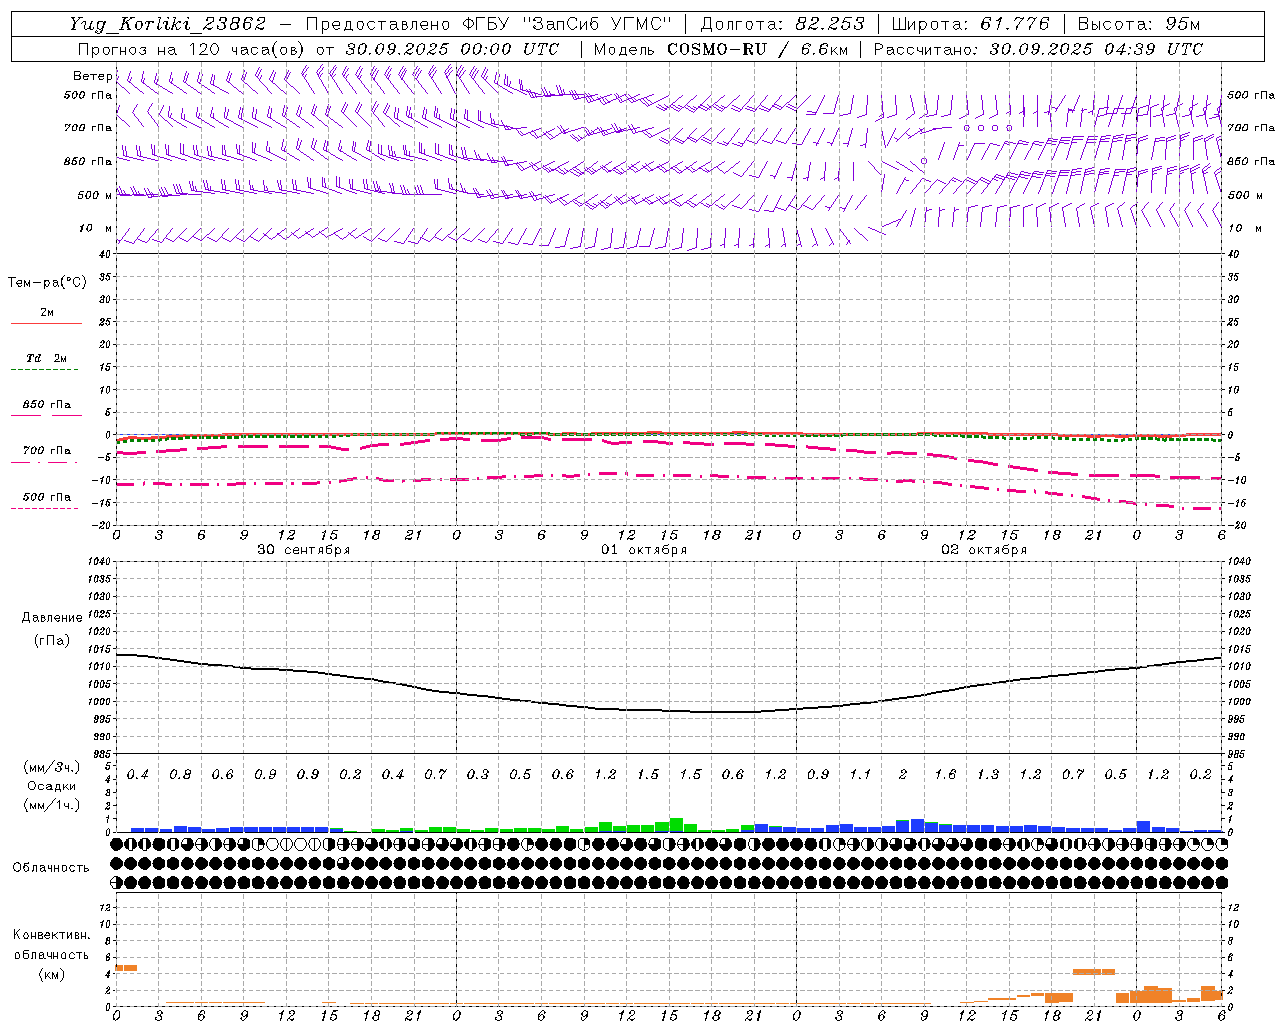Screen dimensions: 1280x1024
Task: Click 'Прогноз на 120 часа(ов)' text
Action: pyautogui.click(x=193, y=49)
